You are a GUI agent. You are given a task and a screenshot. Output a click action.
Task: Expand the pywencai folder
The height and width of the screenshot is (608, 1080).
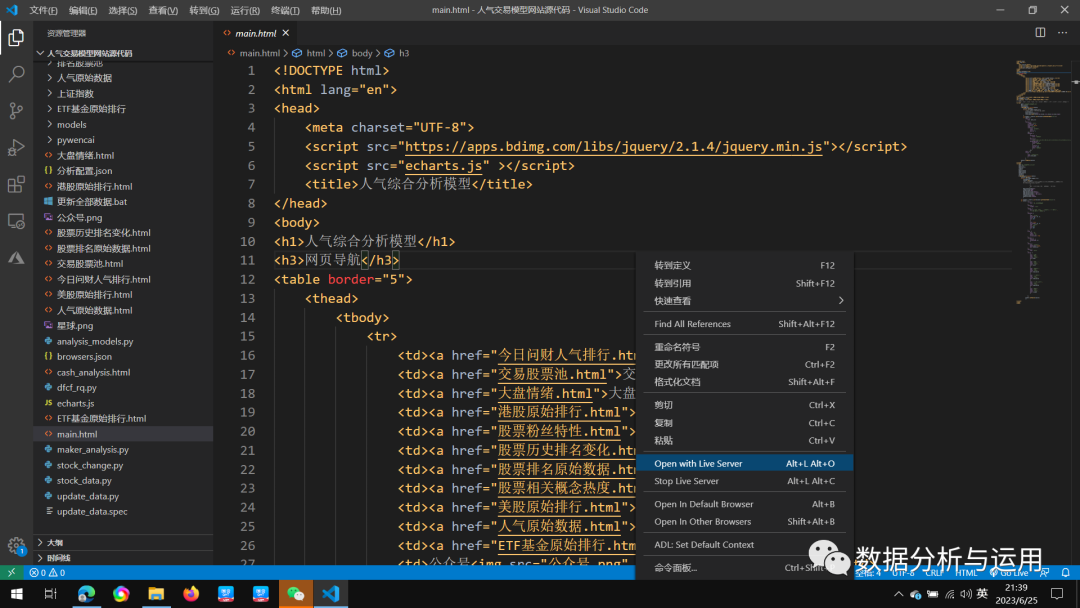(x=76, y=140)
